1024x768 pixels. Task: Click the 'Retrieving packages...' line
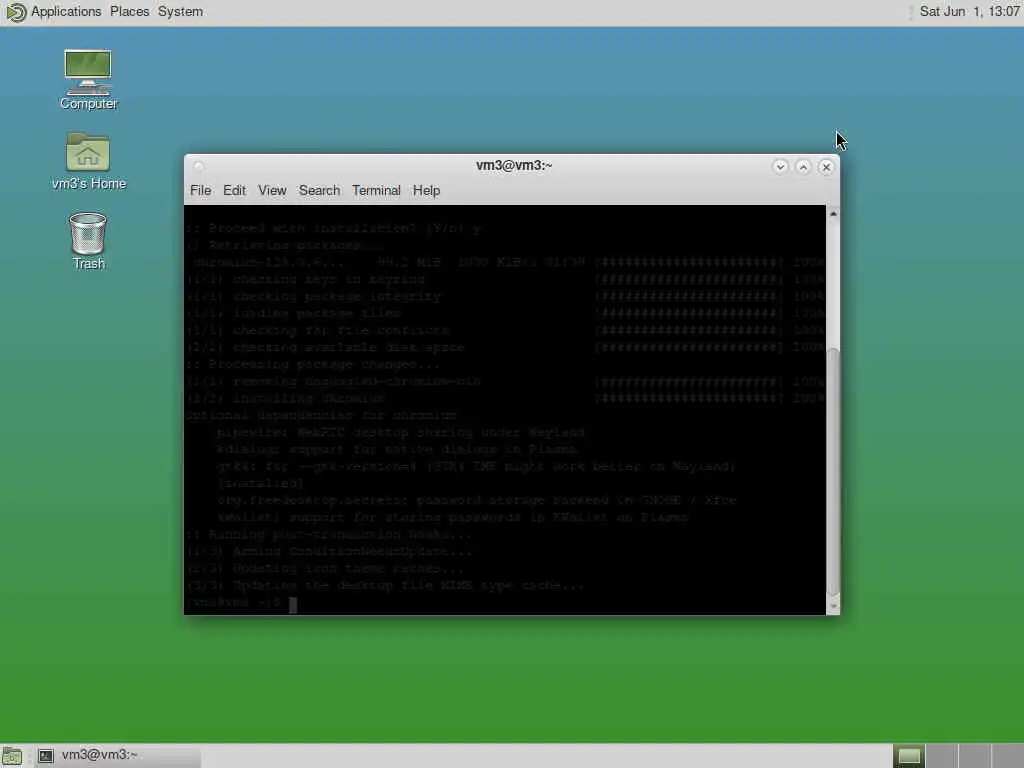(x=285, y=246)
